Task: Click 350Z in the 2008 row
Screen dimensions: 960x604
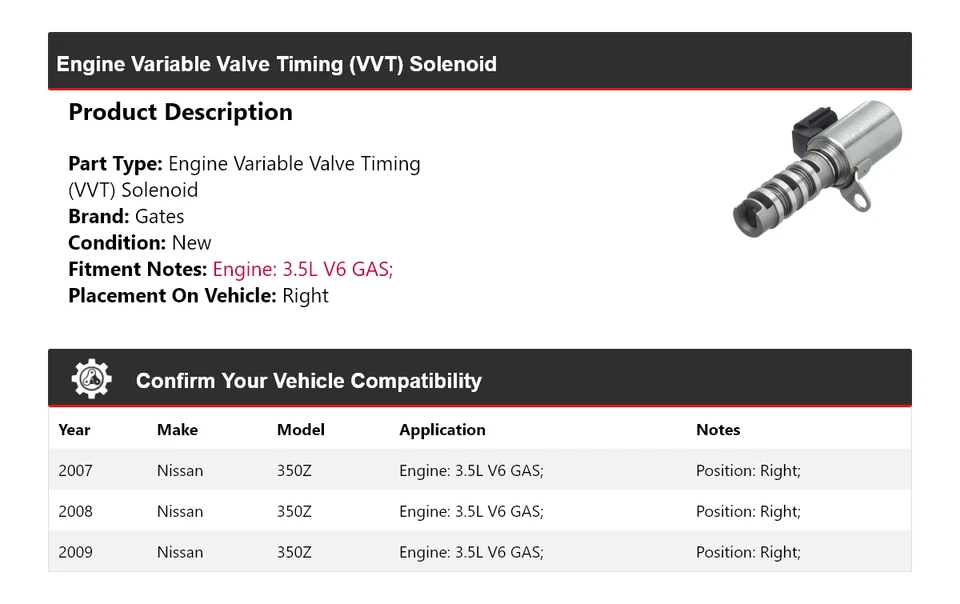Action: tap(294, 512)
